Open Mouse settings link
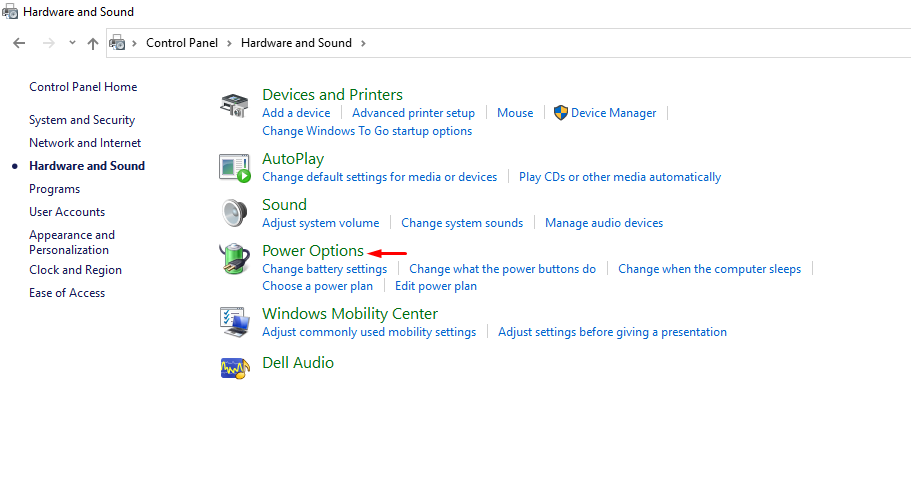 click(515, 113)
